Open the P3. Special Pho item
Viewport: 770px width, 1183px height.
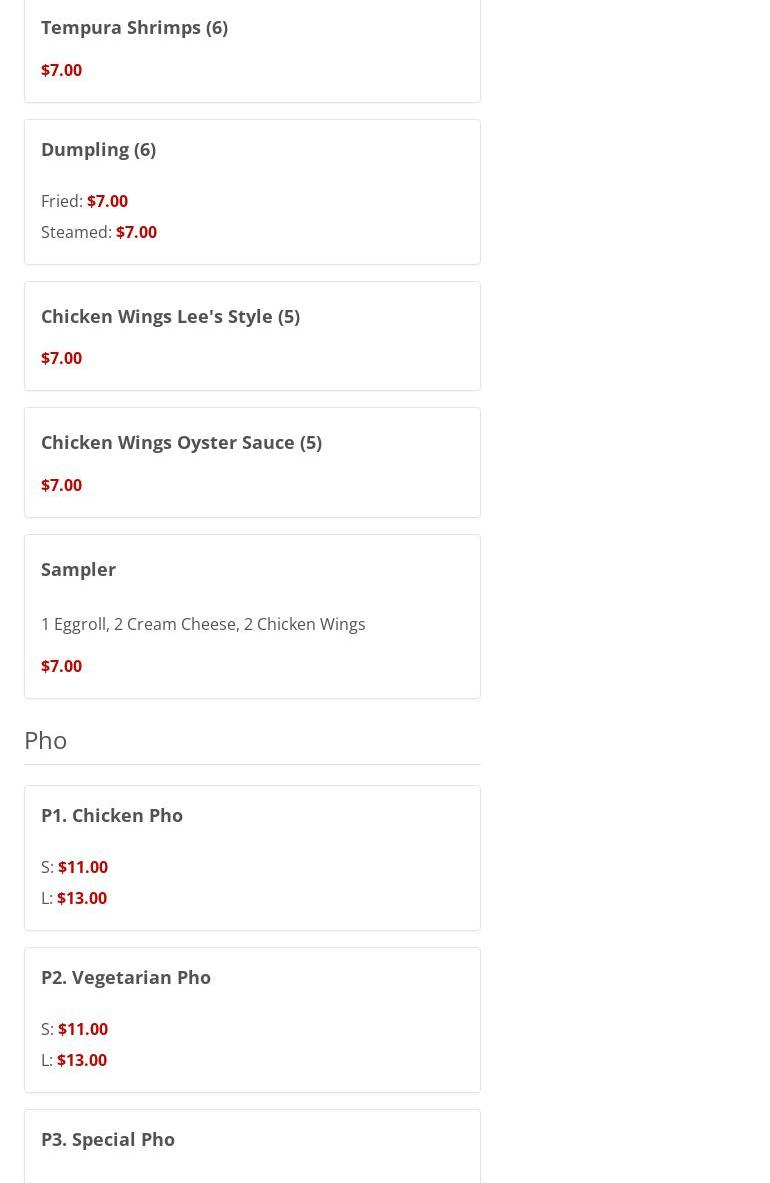(108, 1139)
